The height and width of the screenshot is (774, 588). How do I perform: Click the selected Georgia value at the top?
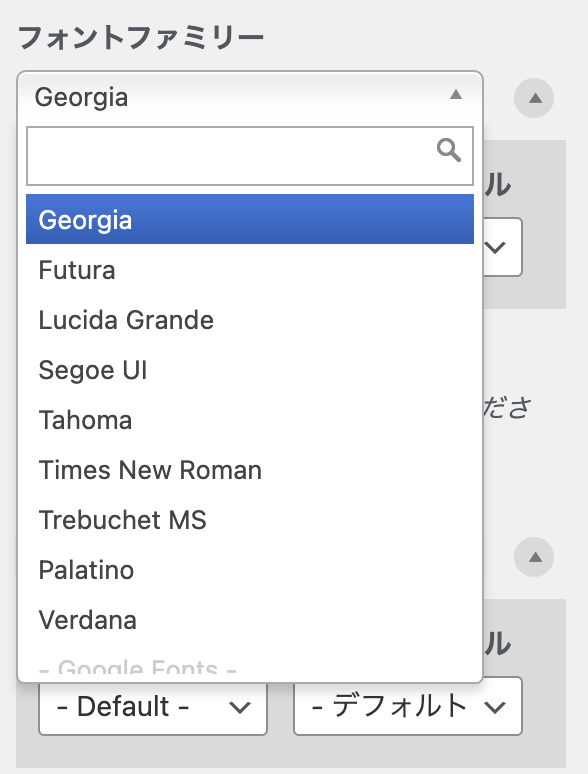[81, 97]
